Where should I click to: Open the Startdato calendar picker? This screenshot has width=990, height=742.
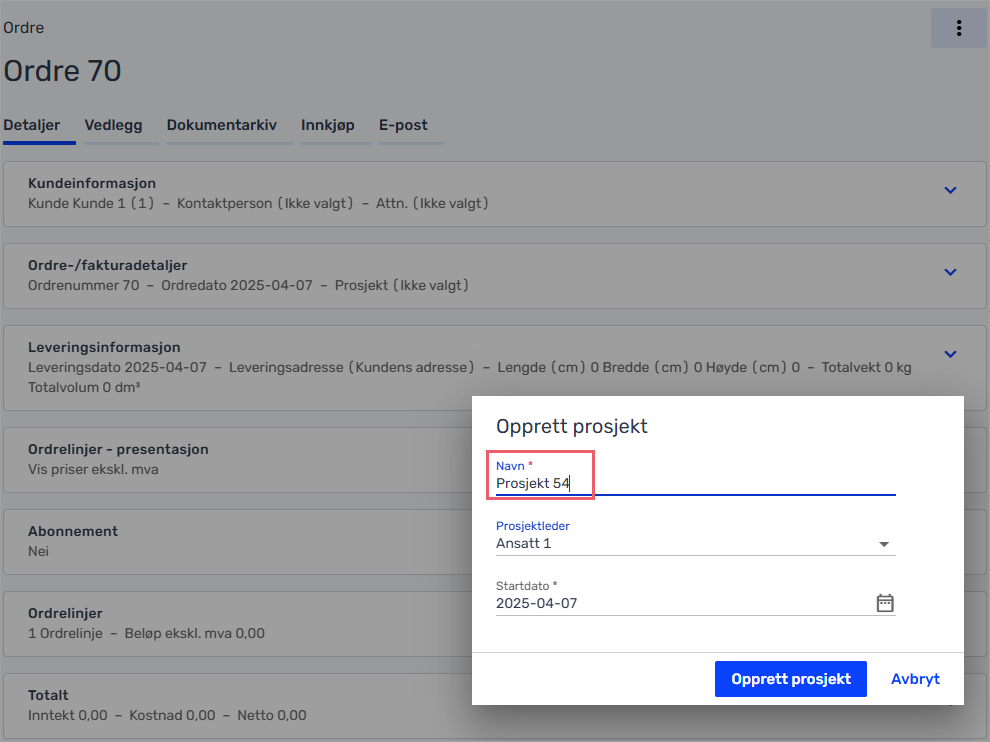884,603
